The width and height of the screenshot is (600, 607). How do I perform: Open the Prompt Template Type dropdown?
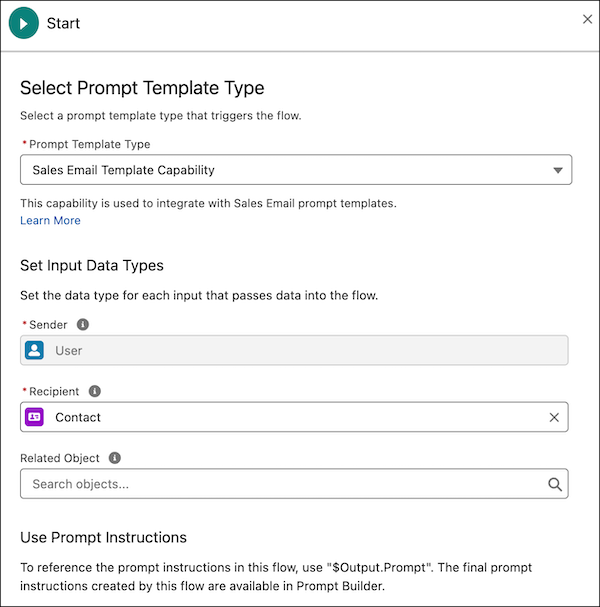pos(296,170)
